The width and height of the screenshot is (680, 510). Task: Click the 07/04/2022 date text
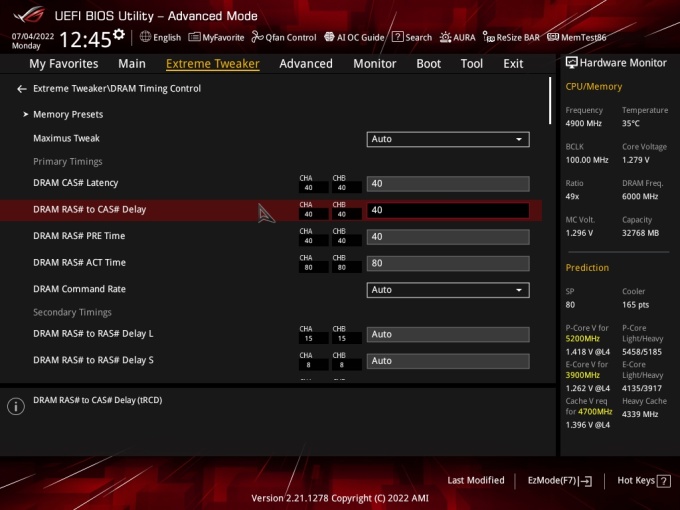(33, 36)
